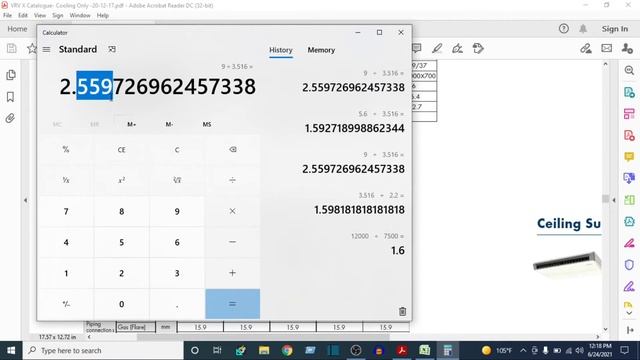This screenshot has height=360, width=640.
Task: Open the View menu in Acrobat Reader
Action: [x=40, y=16]
